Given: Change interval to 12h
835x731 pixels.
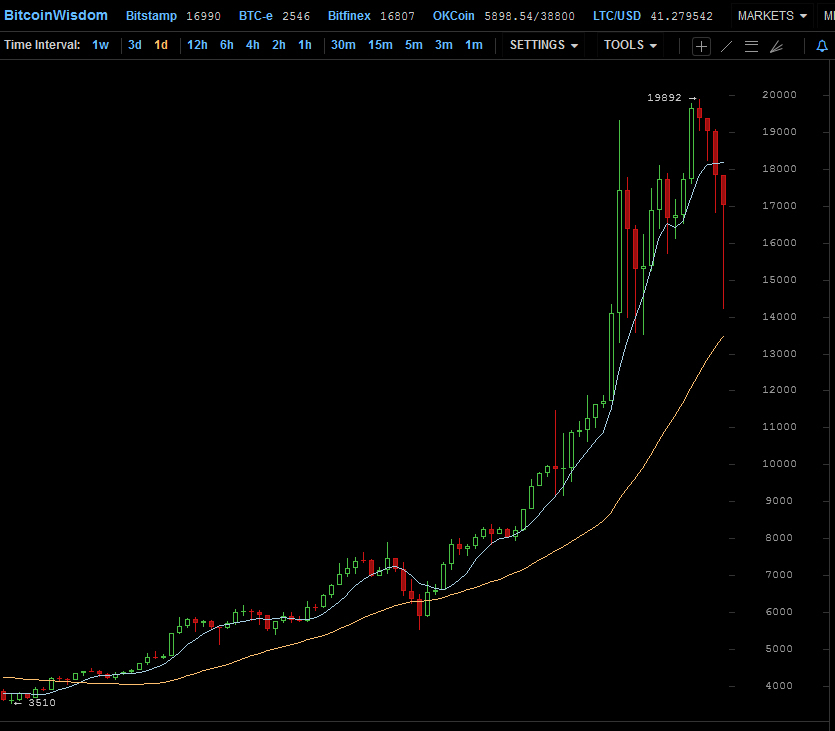Looking at the screenshot, I should coord(197,45).
